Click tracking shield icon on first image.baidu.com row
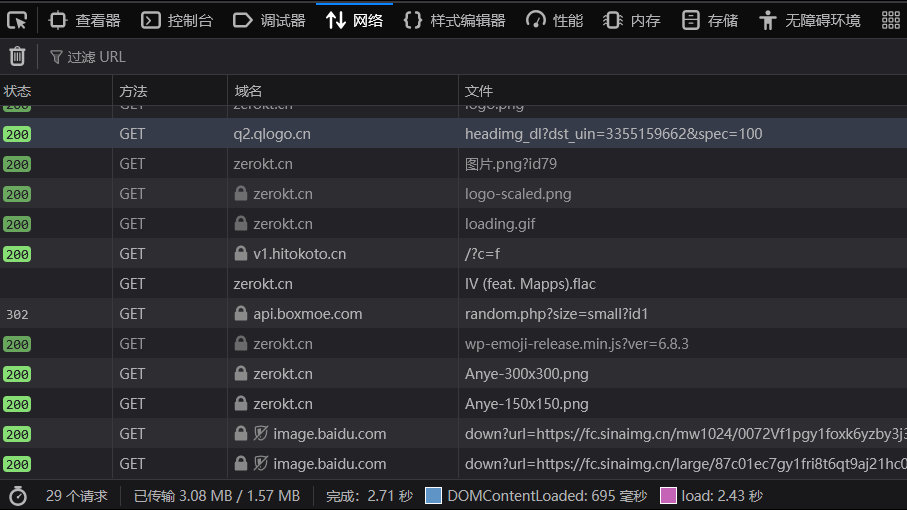The image size is (907, 510). point(260,434)
